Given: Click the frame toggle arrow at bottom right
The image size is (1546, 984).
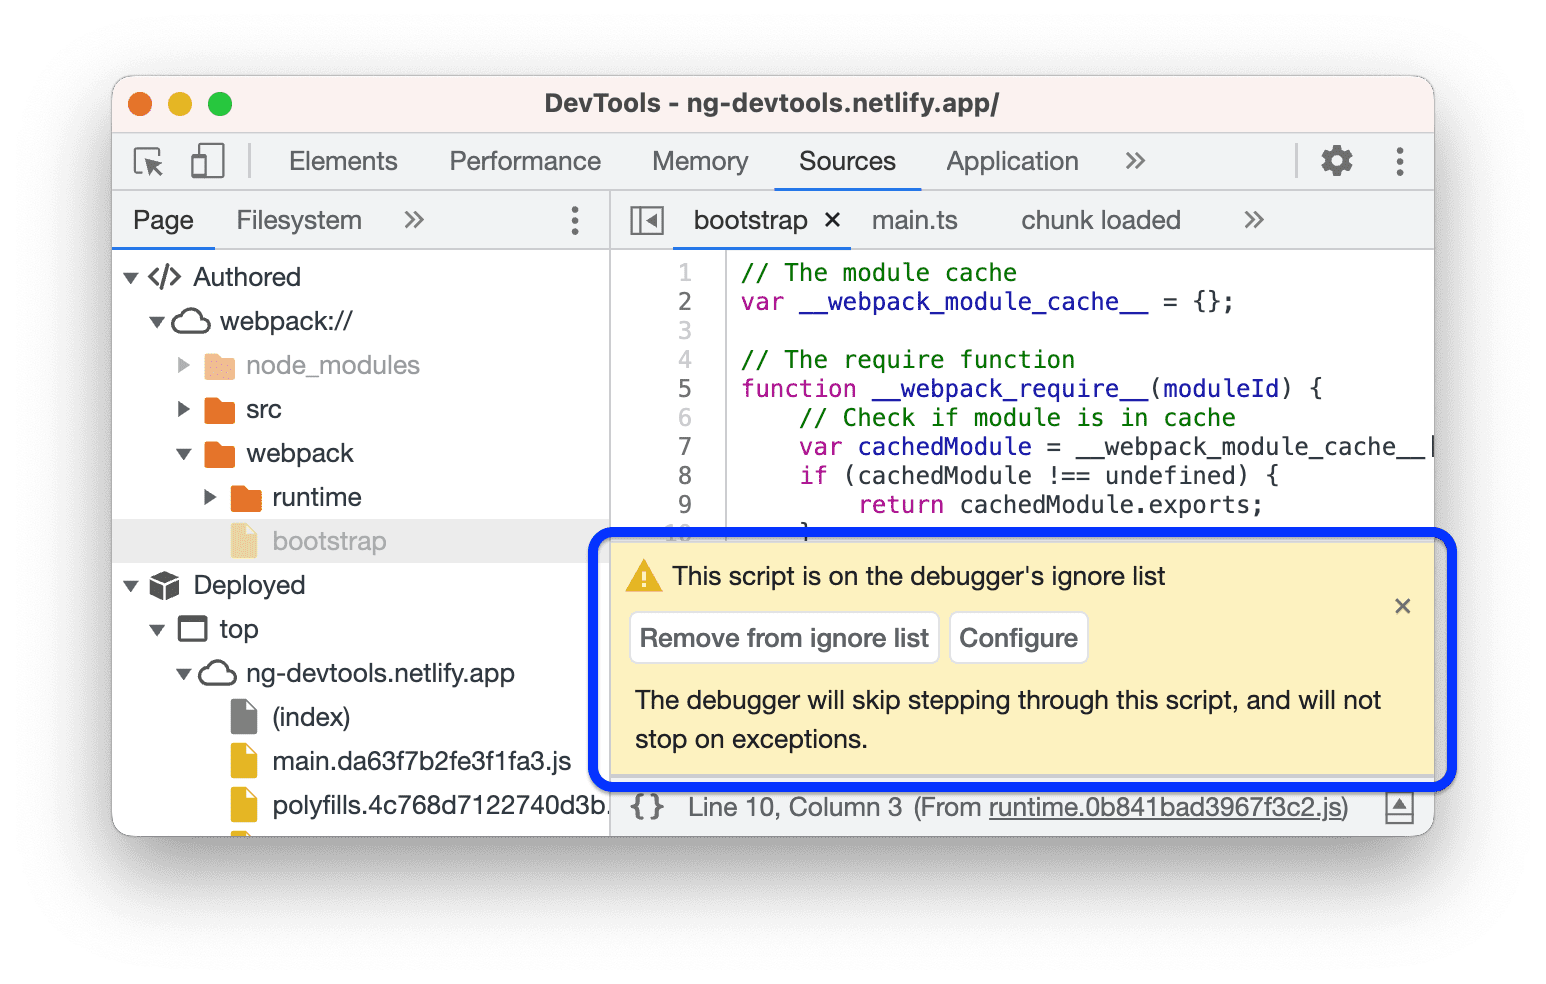Looking at the screenshot, I should click(x=1402, y=806).
